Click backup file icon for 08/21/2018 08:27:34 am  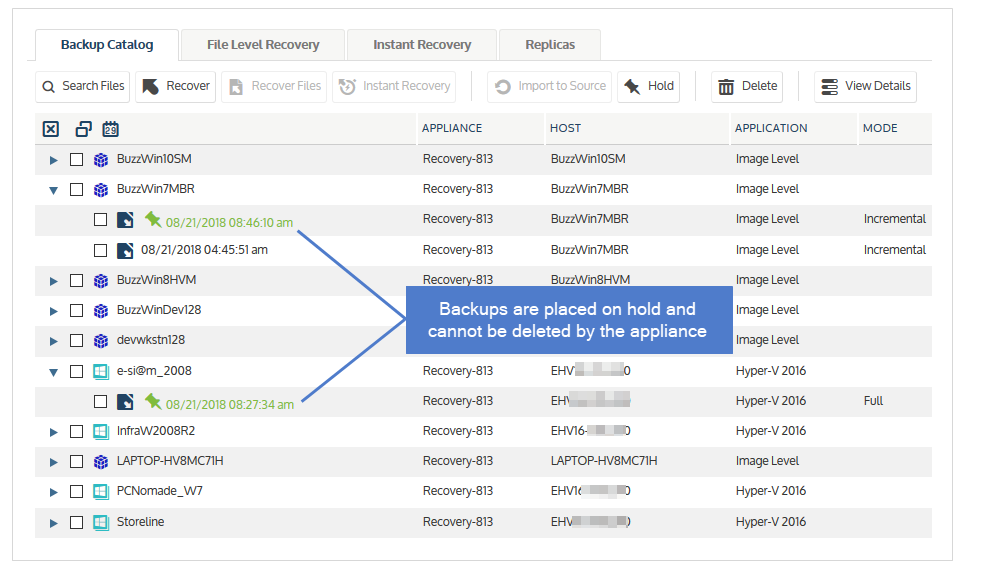pos(125,402)
